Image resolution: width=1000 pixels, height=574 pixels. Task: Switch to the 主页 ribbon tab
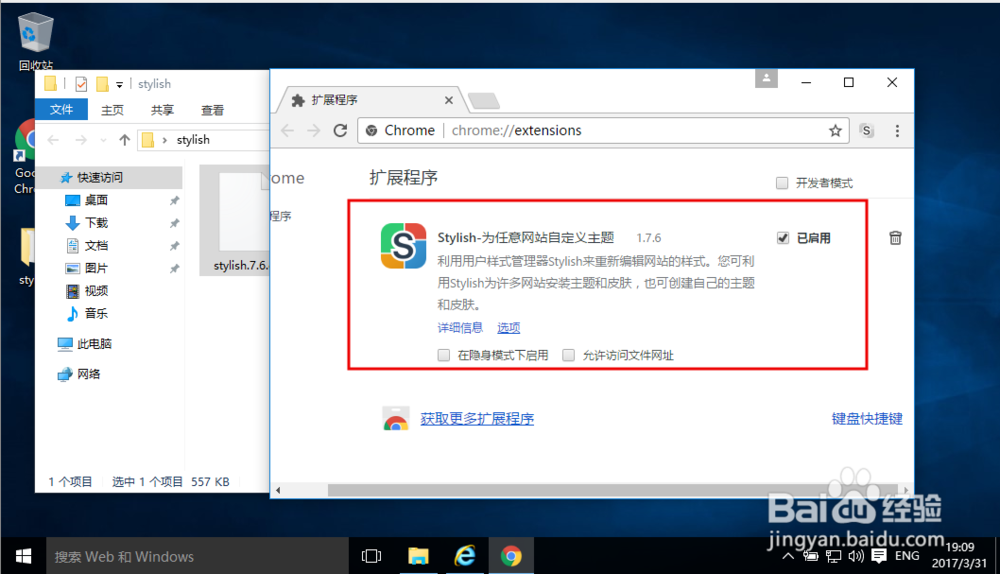coord(112,110)
